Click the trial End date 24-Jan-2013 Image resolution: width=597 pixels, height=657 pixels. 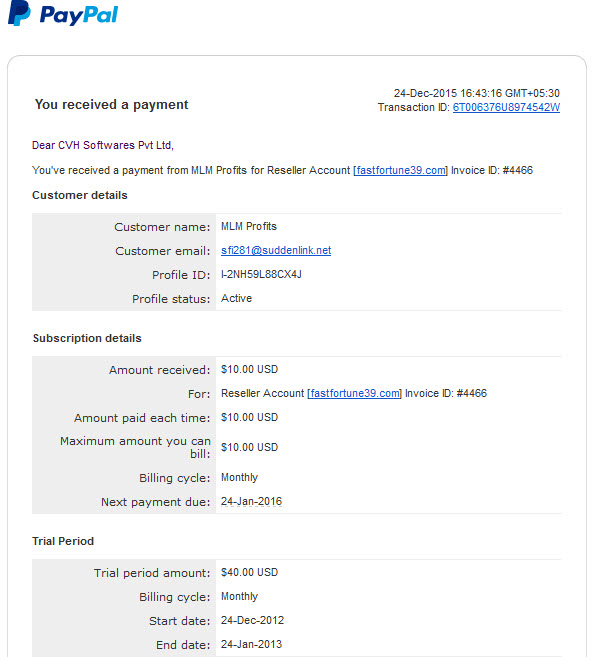[x=251, y=644]
